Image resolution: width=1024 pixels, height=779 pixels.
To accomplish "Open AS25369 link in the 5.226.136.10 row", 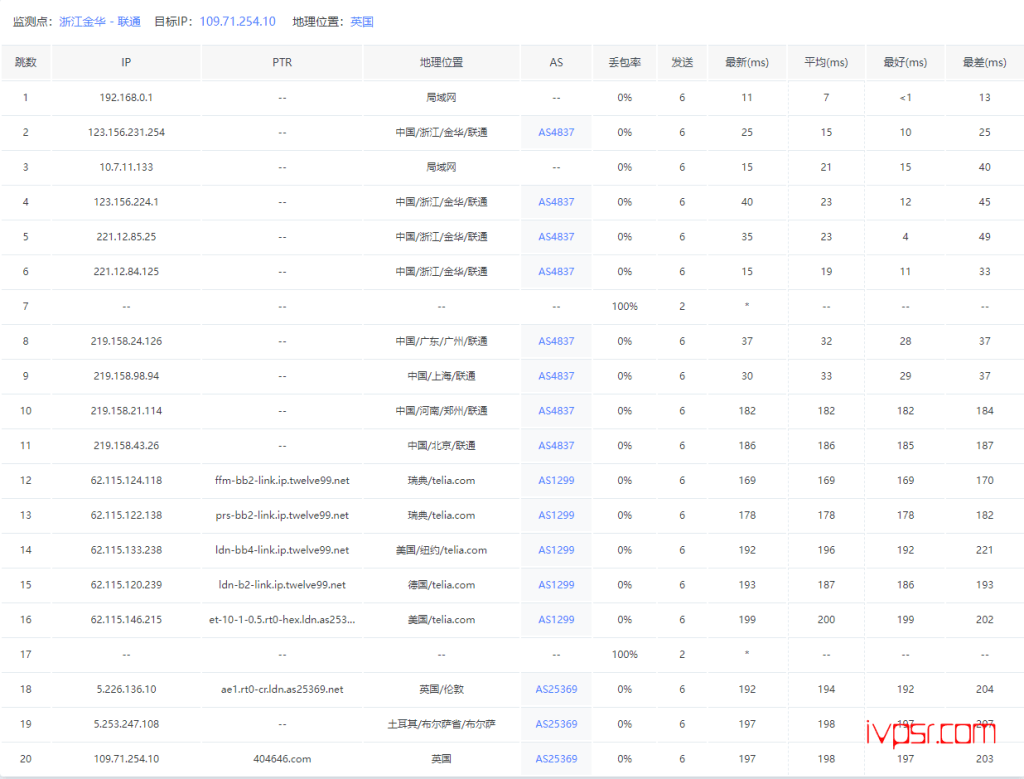I will click(x=556, y=690).
